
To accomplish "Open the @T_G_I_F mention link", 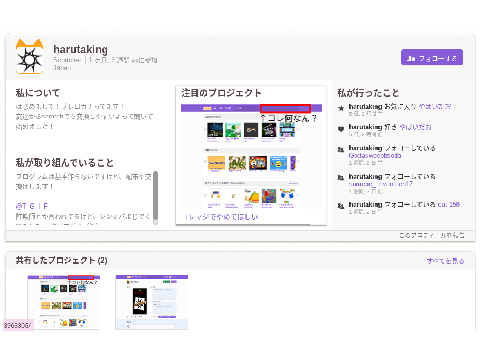I will point(32,206).
